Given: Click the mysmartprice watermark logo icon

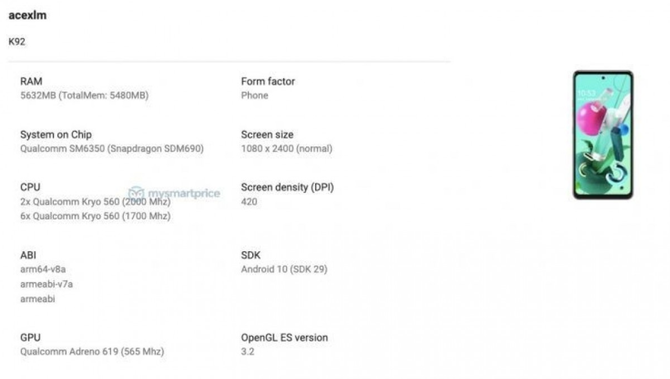Looking at the screenshot, I should tap(136, 193).
